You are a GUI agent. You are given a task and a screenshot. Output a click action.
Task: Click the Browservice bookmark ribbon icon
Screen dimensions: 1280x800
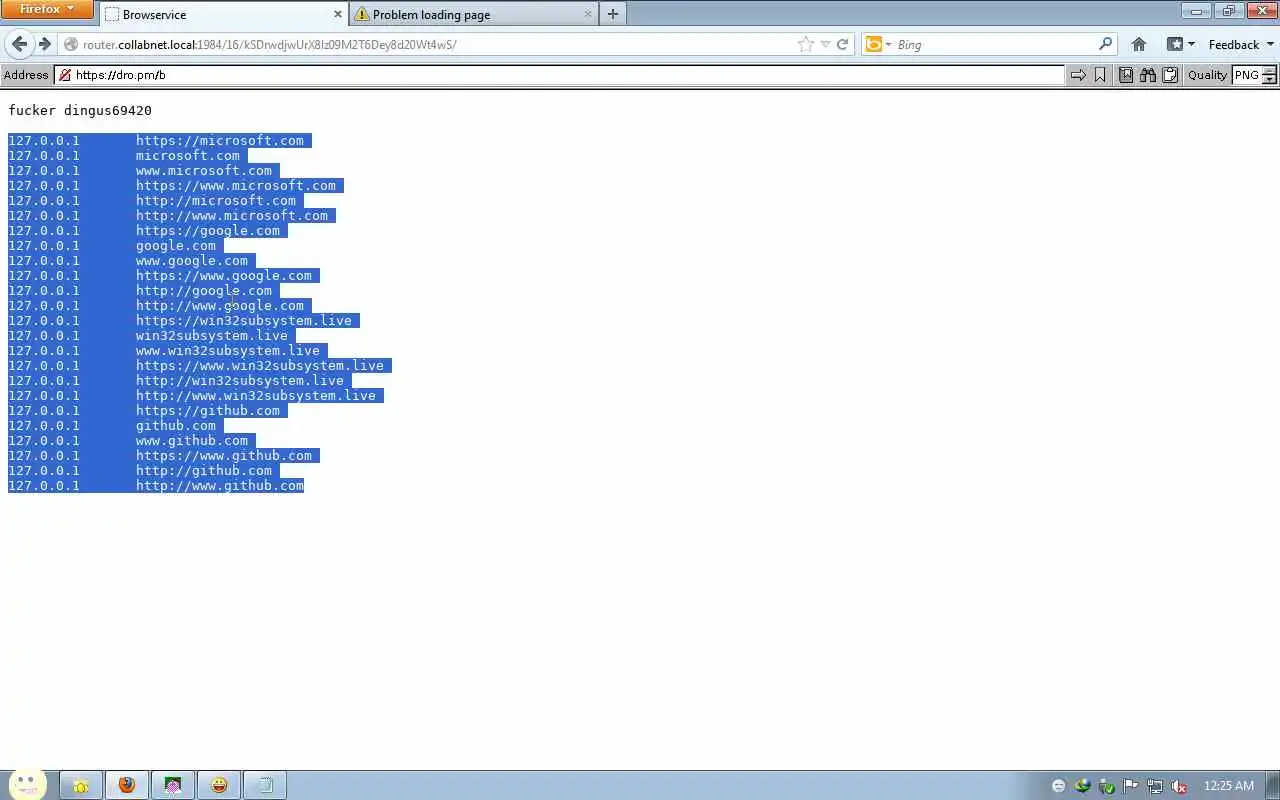point(1100,75)
